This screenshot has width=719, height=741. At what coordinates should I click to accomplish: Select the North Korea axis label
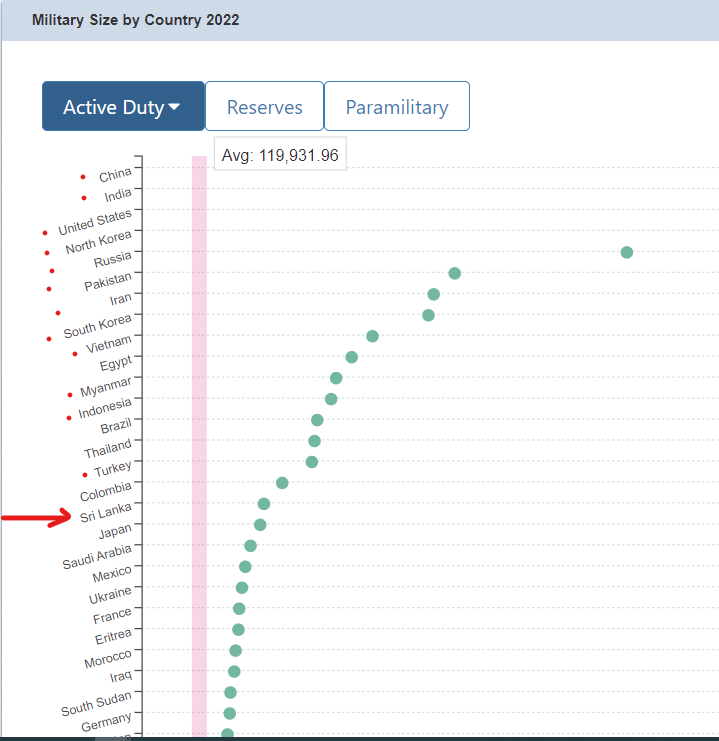coord(98,242)
